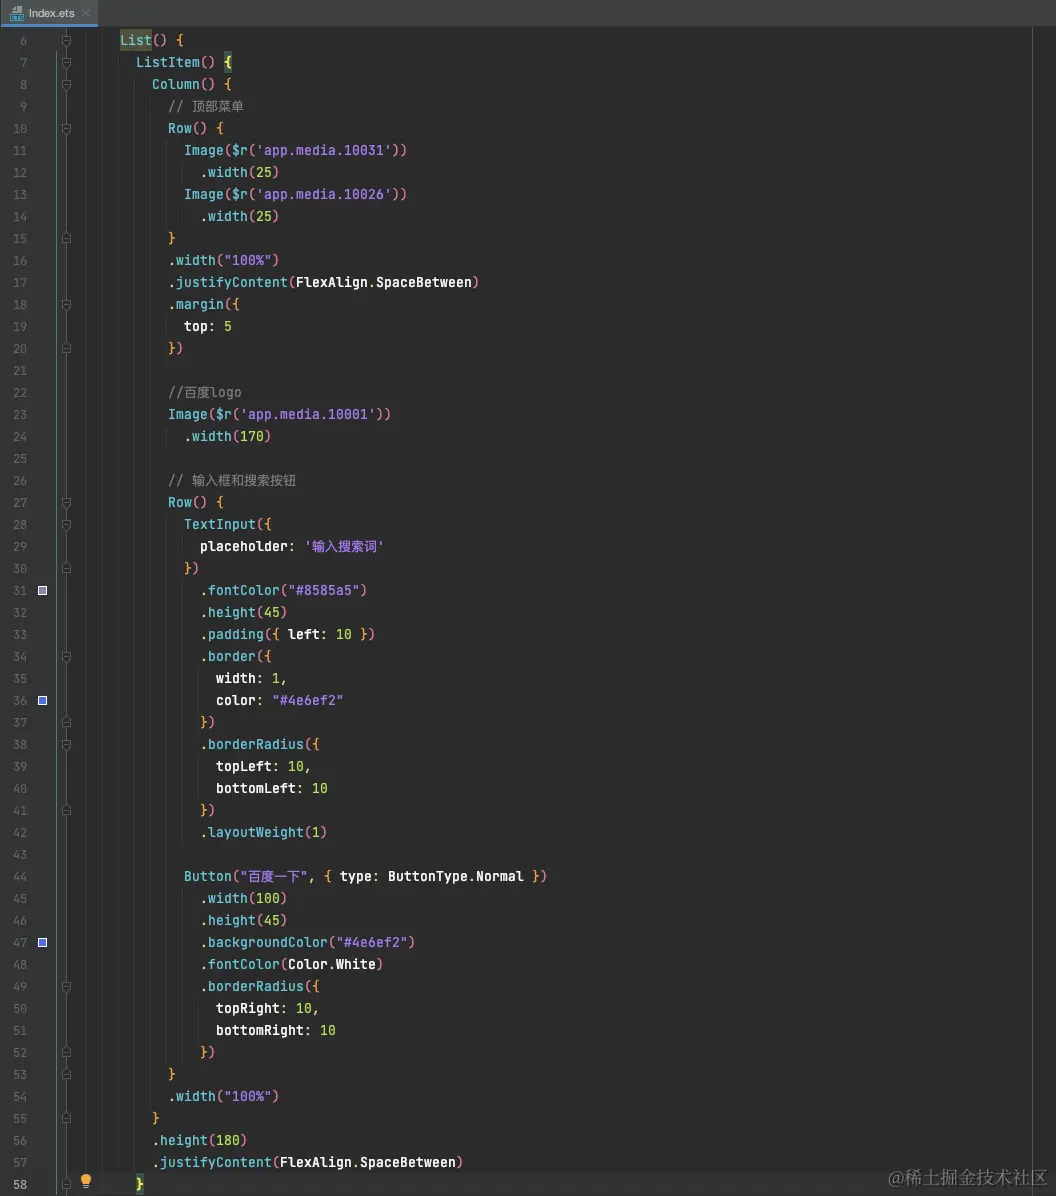
Task: Collapse the TextInput block on line 28
Action: (66, 525)
